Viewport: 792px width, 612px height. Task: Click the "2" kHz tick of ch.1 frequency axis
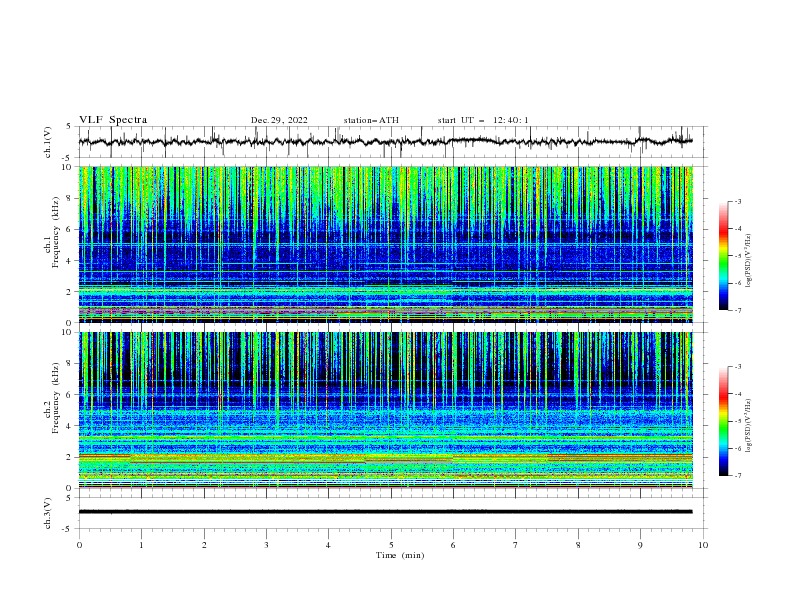[x=71, y=292]
